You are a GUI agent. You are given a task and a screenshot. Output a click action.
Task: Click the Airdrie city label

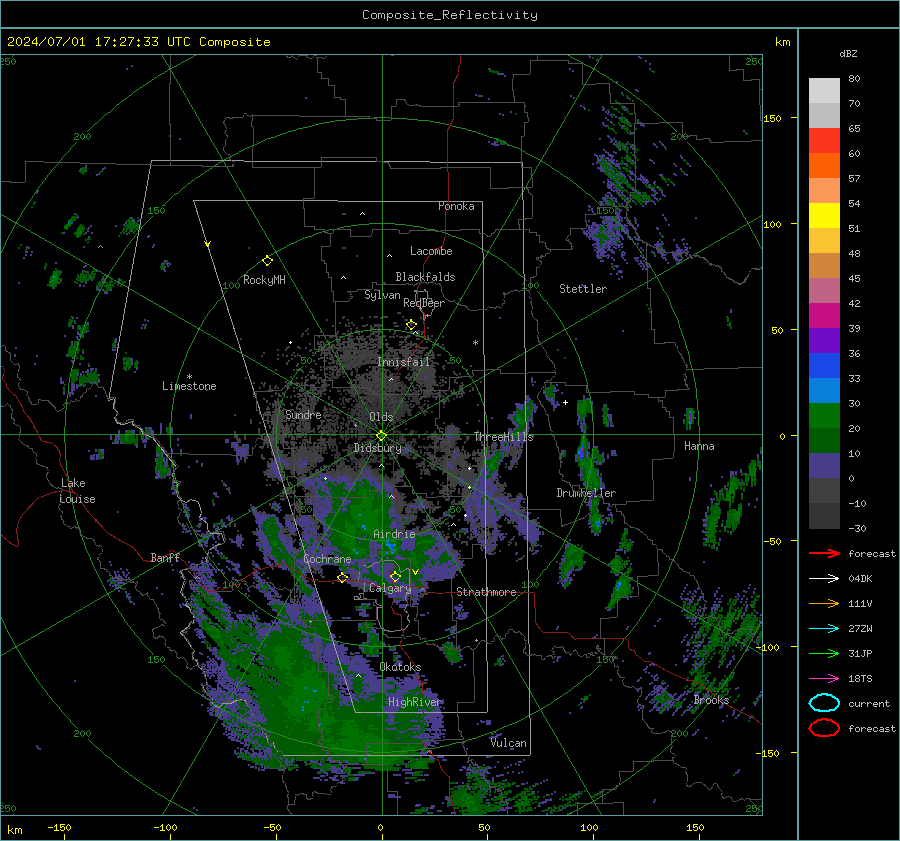394,534
